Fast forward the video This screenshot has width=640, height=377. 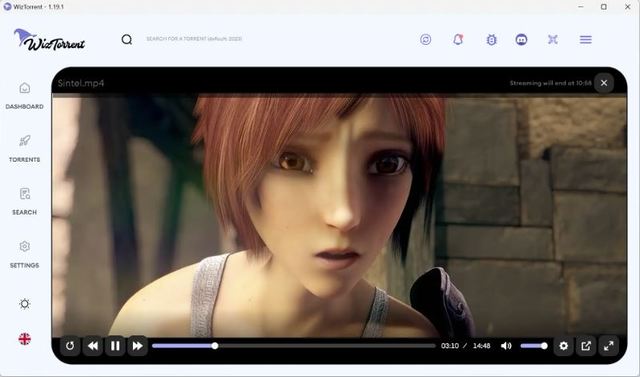click(138, 346)
